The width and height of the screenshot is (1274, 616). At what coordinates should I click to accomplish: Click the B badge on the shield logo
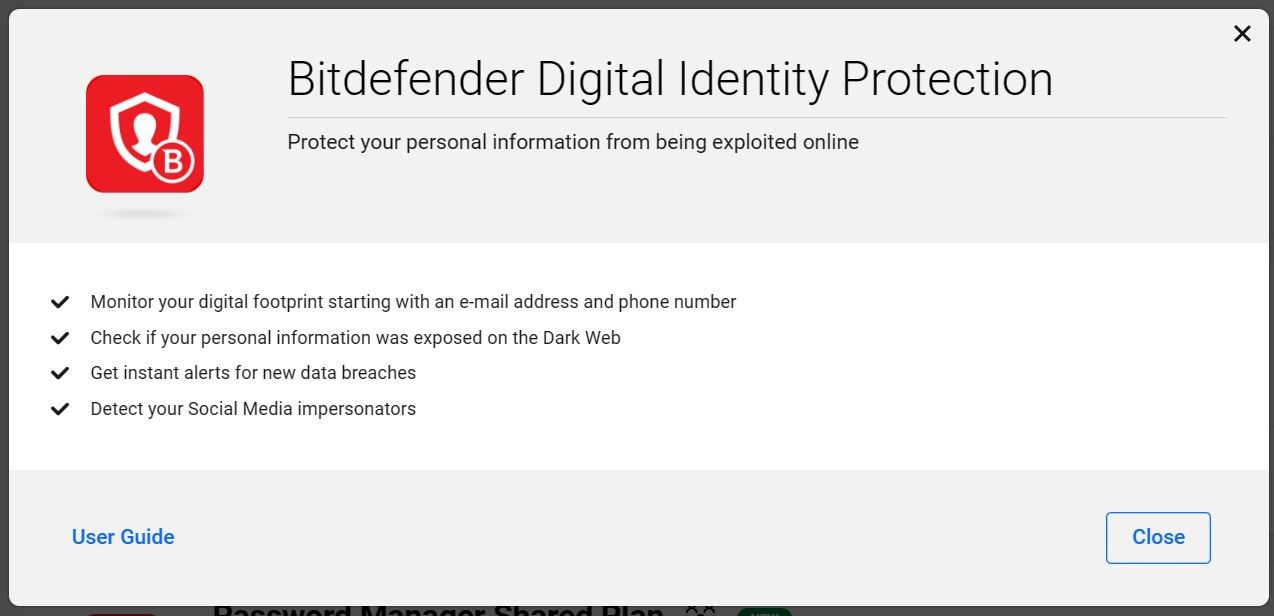click(174, 164)
